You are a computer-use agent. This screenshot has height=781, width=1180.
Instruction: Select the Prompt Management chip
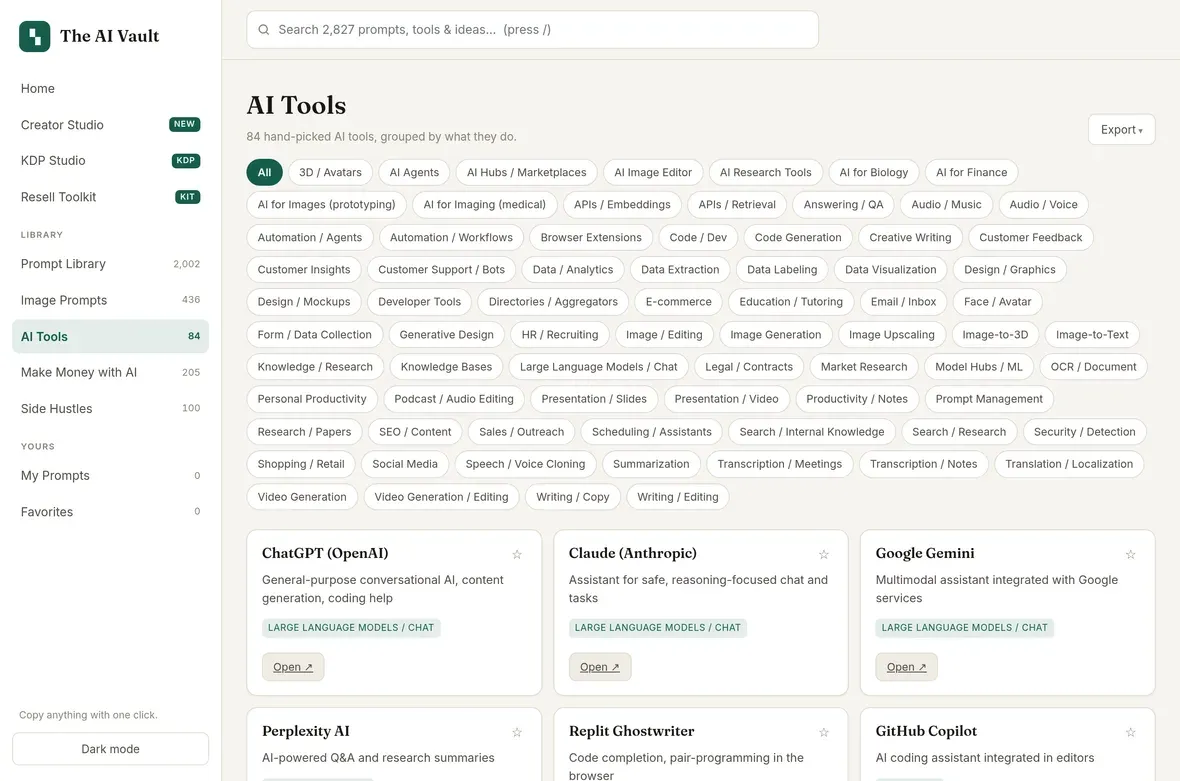click(x=989, y=400)
